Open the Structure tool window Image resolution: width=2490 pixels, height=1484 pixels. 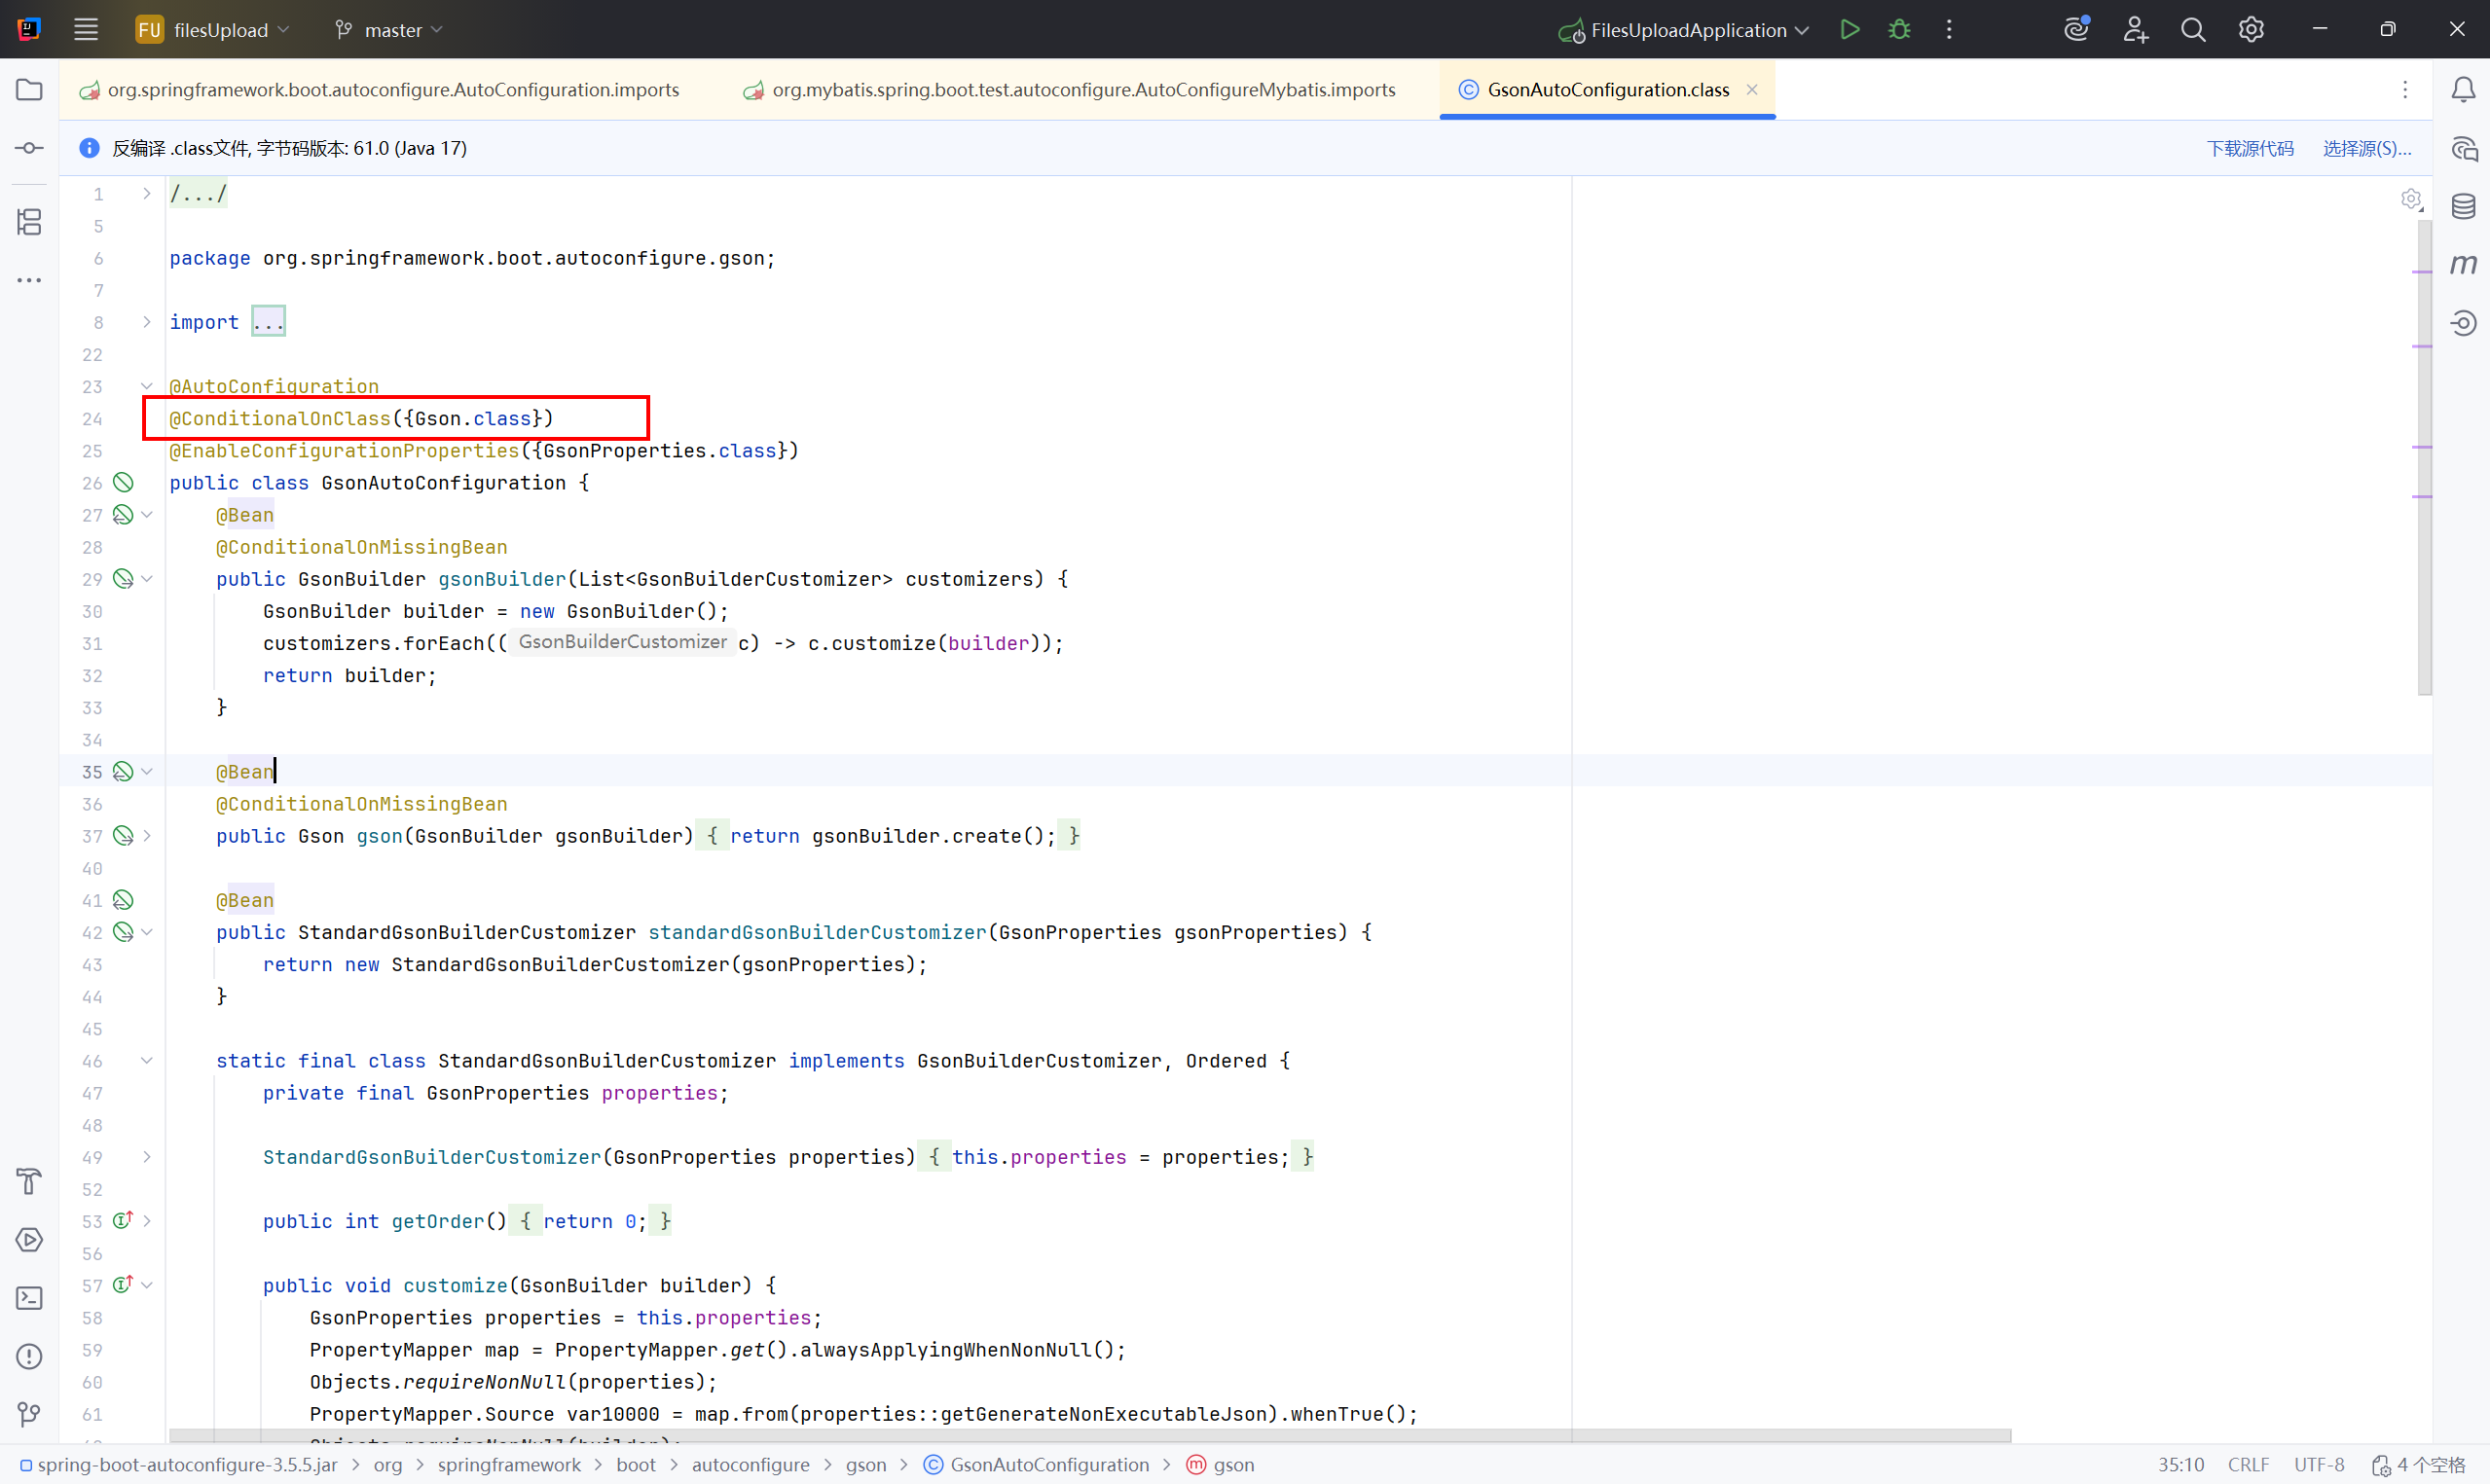[29, 221]
